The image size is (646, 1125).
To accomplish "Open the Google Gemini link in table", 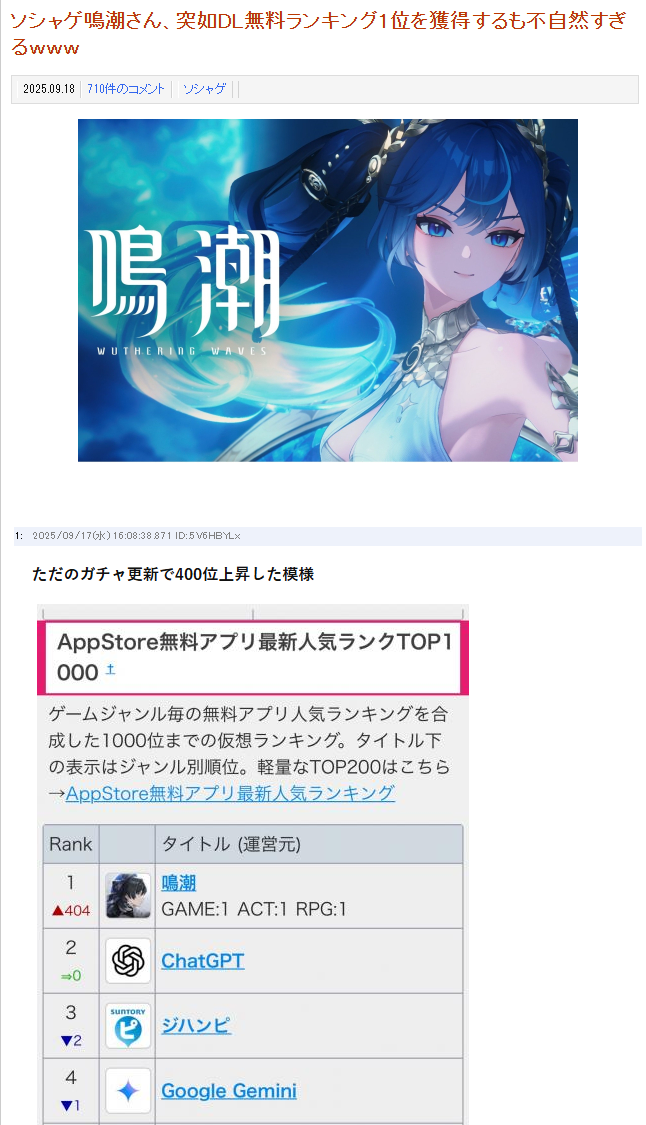I will point(228,1091).
